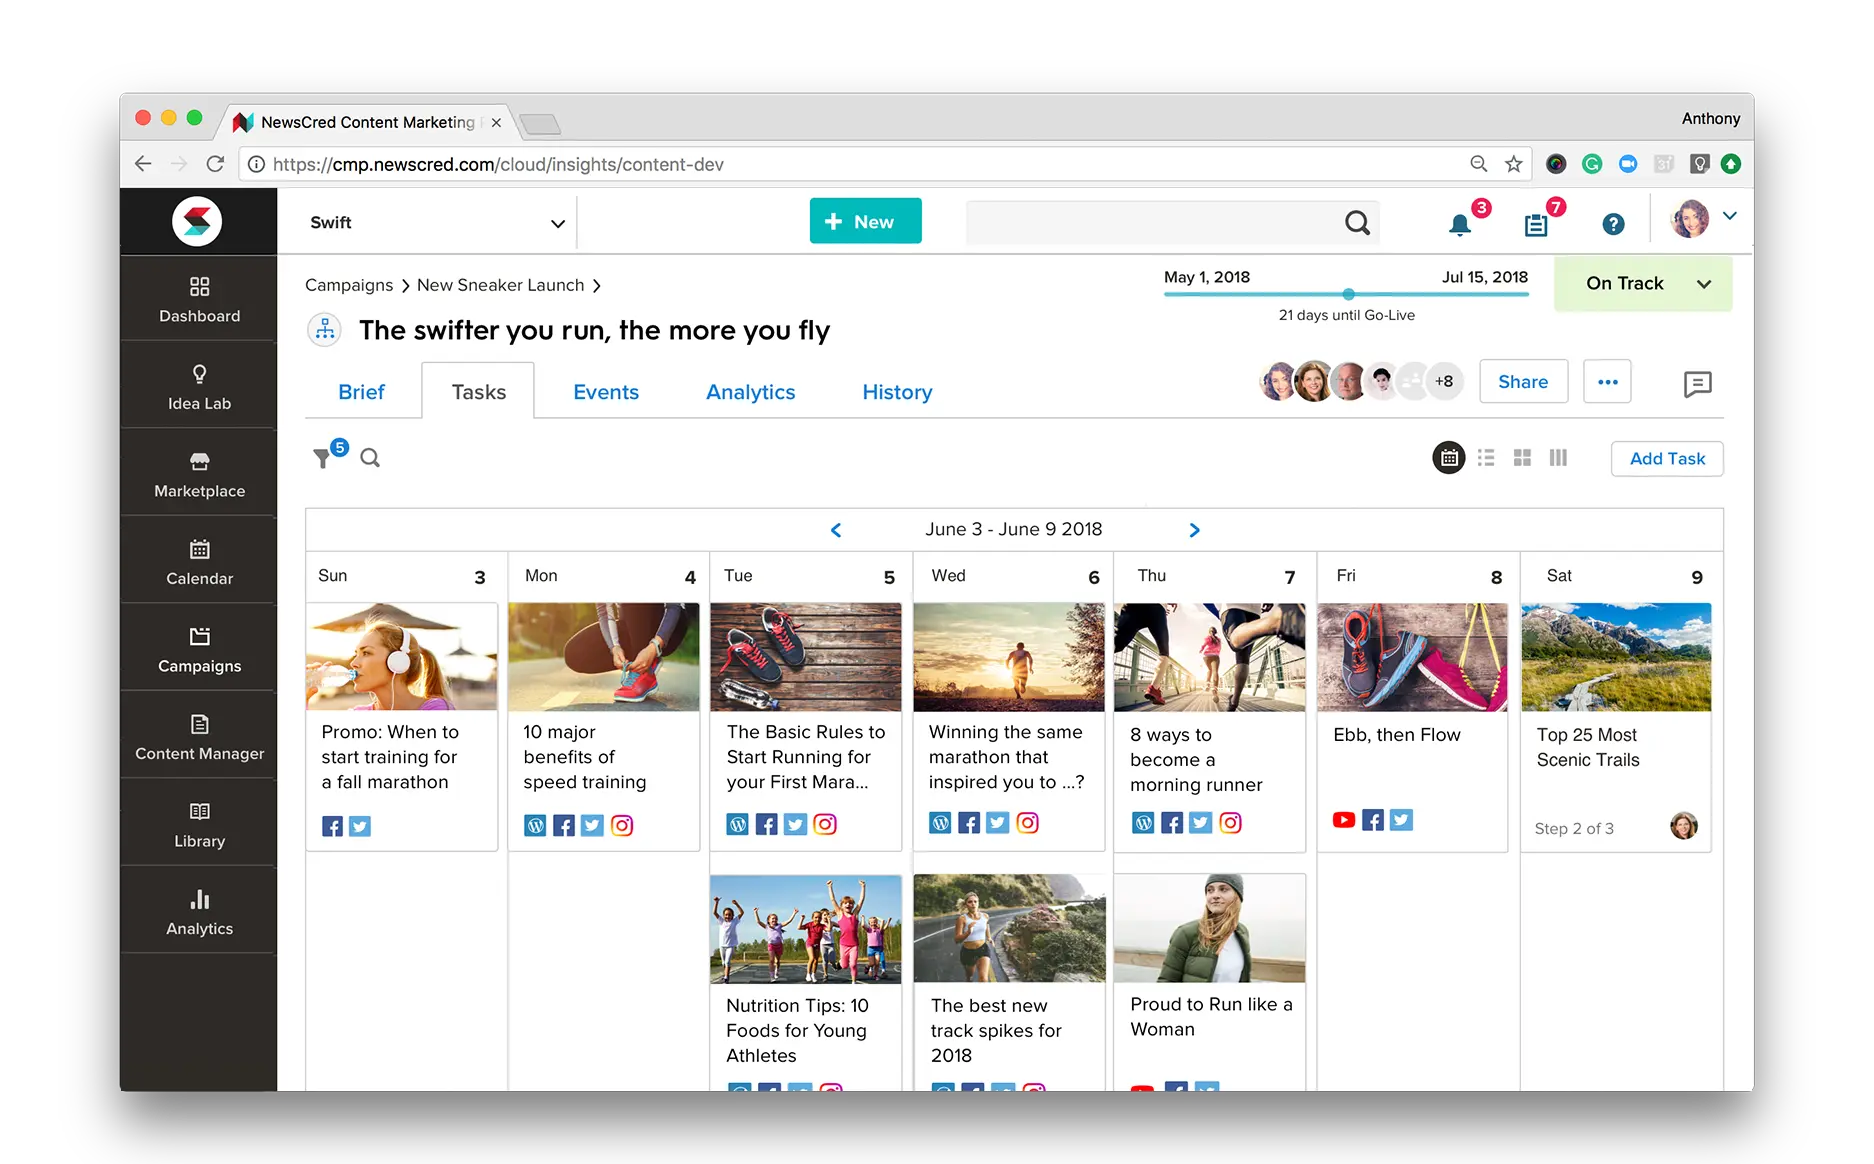Go to Marketplace in sidebar
1874x1164 pixels.
[199, 474]
